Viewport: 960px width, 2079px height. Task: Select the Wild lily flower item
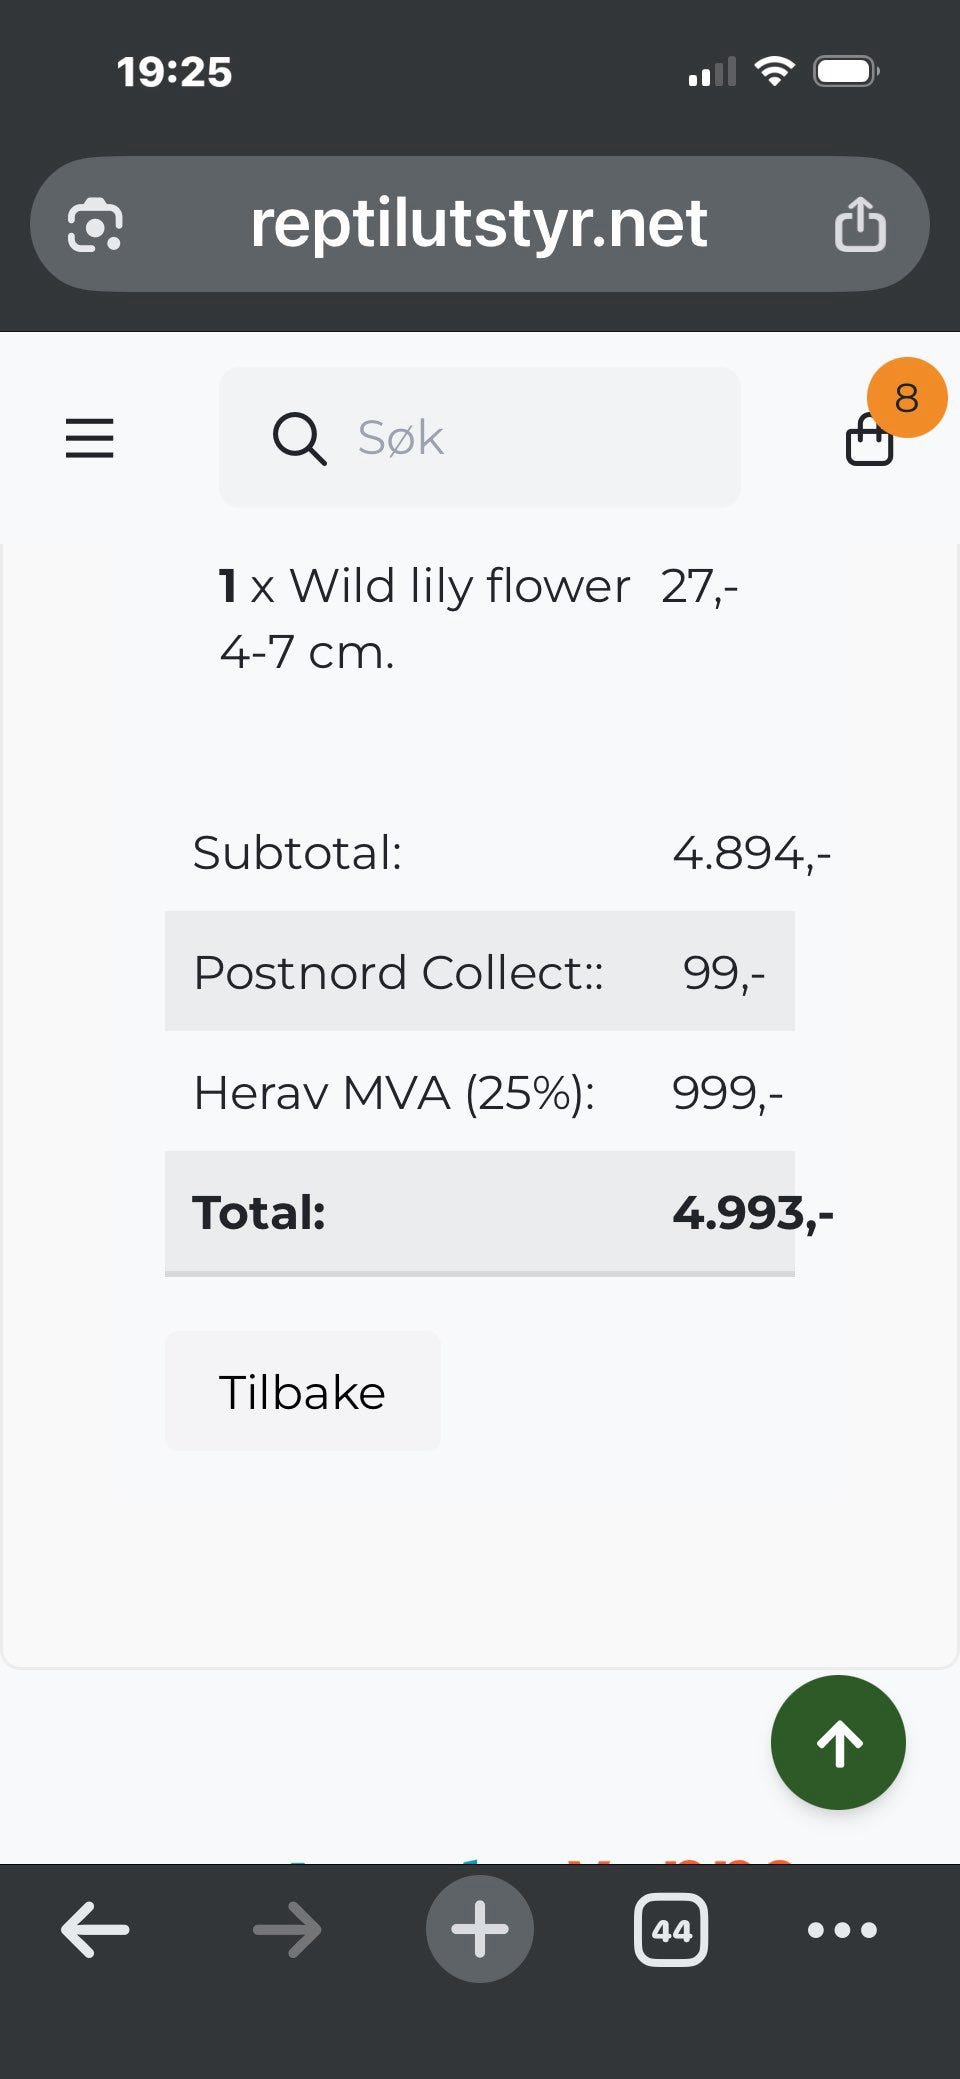point(425,618)
